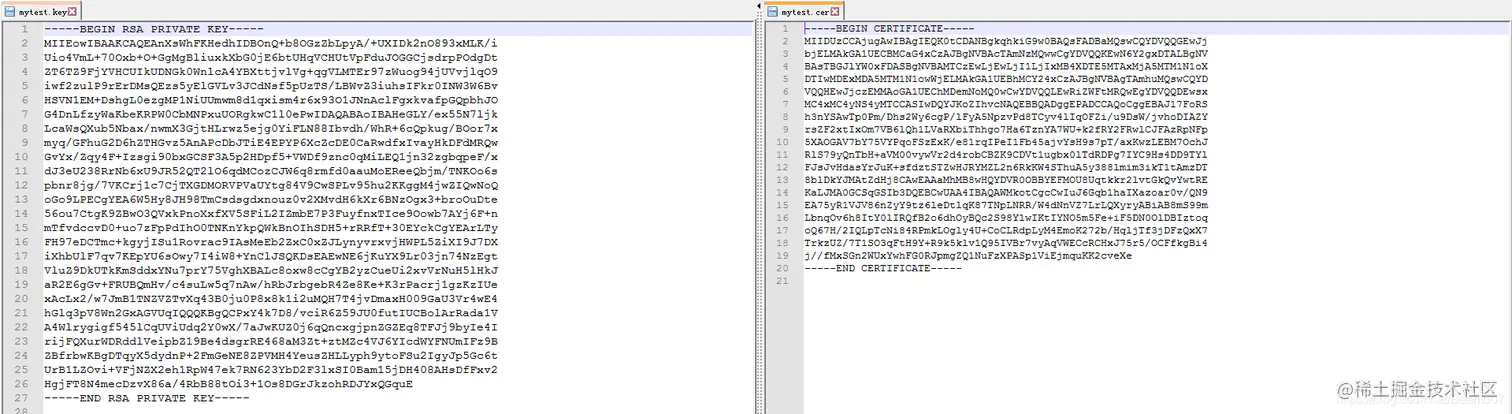This screenshot has width=1512, height=414.
Task: Close the mytest.cer tab using its X
Action: (835, 11)
